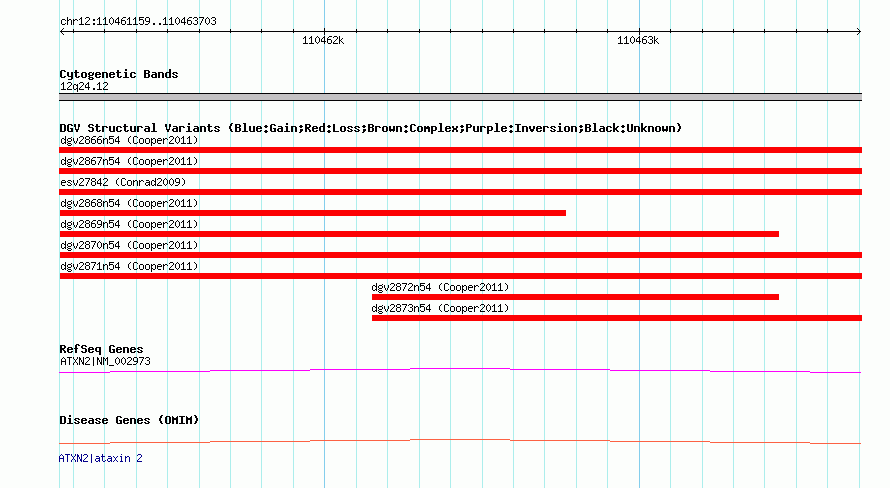The width and height of the screenshot is (890, 488).
Task: Click the grey 12q24.12 cytogenetic band bar
Action: 460,97
